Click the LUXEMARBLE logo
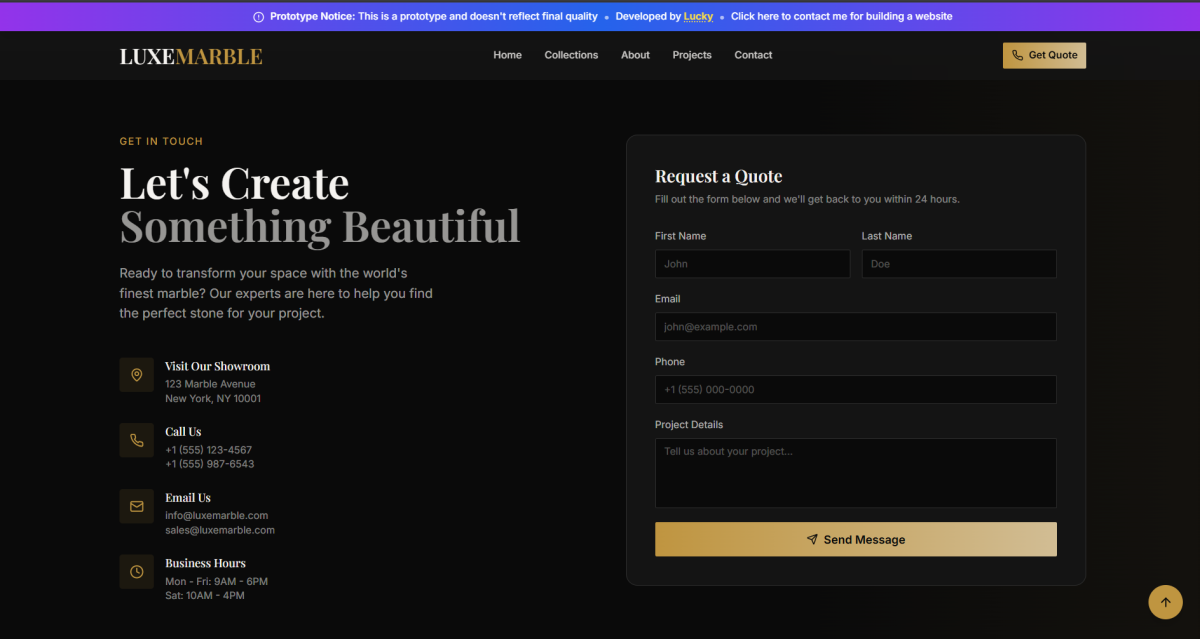The height and width of the screenshot is (639, 1200). coord(191,56)
